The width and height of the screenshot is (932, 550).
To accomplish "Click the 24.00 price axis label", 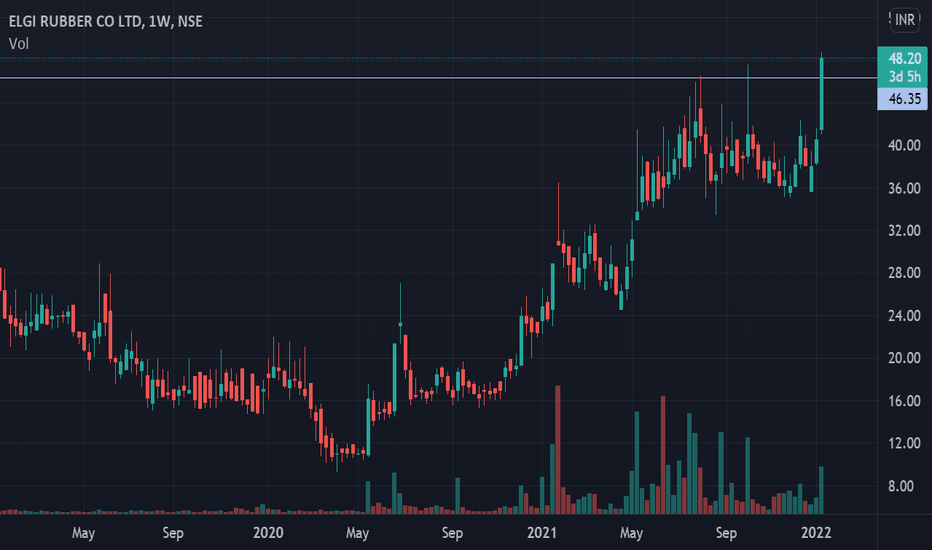I will point(903,316).
